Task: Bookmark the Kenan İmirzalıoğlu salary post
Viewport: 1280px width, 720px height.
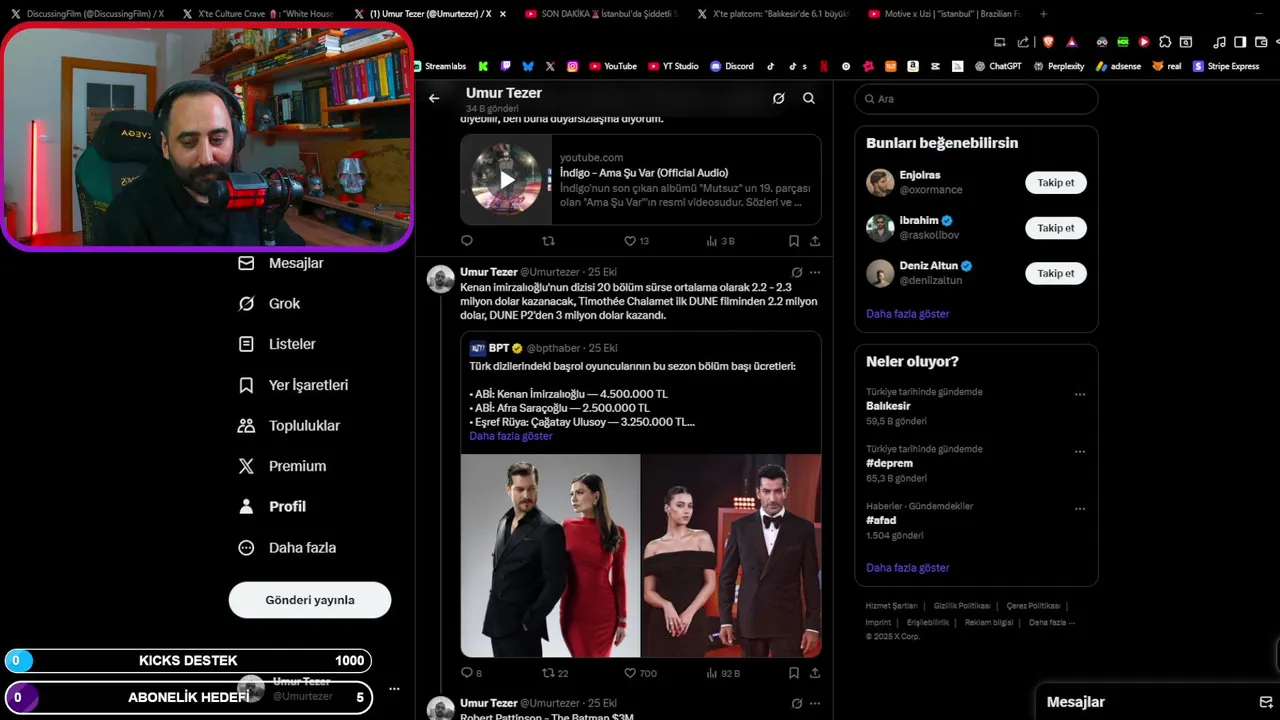Action: 794,673
